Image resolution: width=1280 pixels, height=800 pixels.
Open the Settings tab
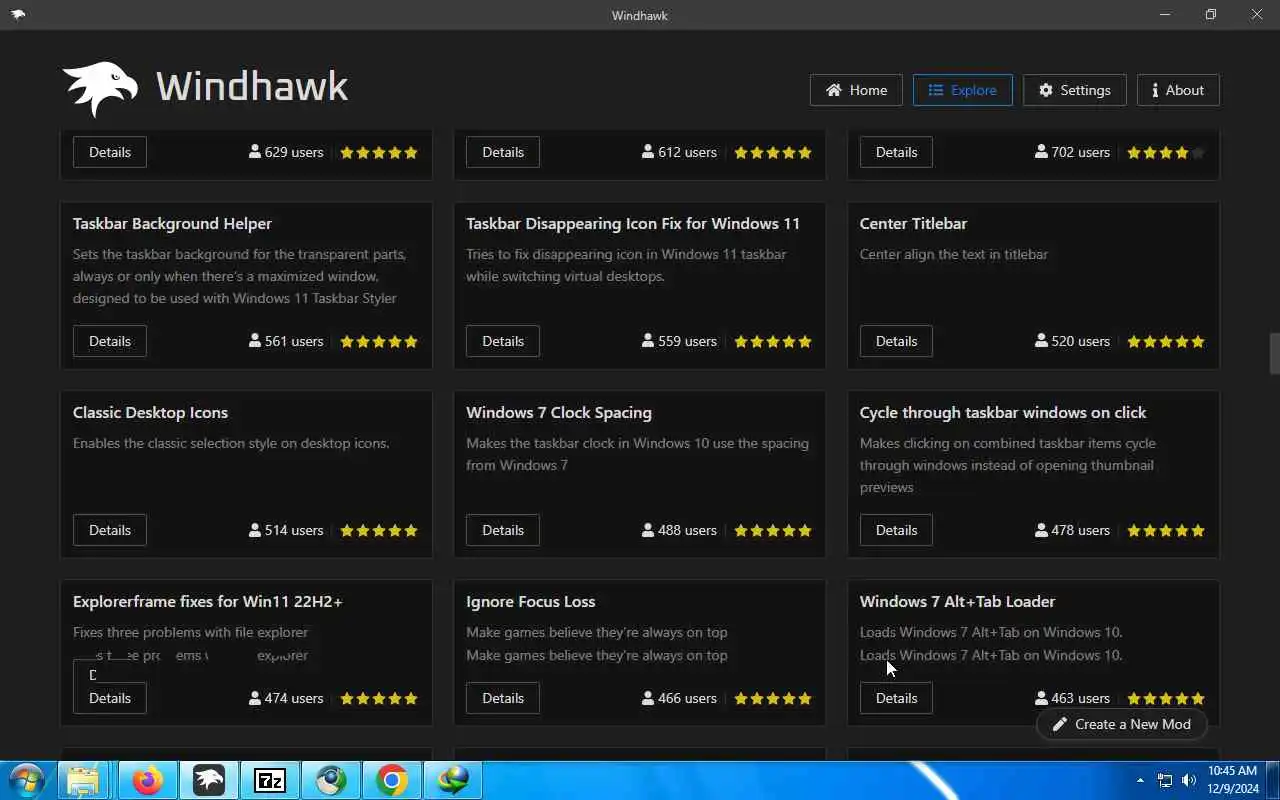coord(1074,90)
